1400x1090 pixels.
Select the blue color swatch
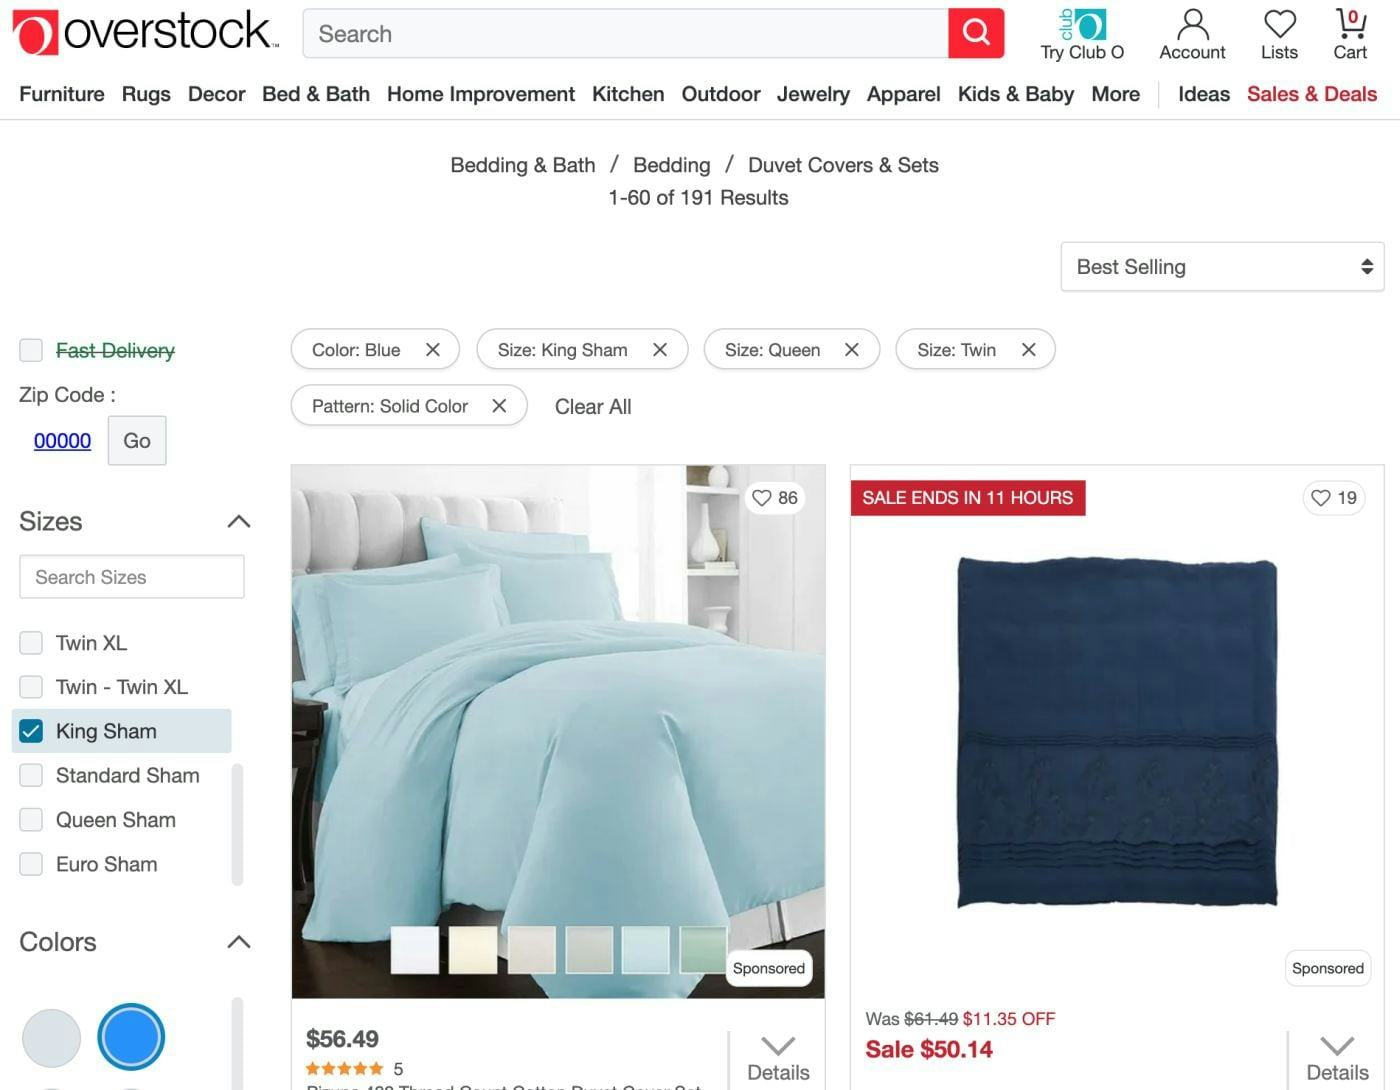pyautogui.click(x=131, y=1037)
